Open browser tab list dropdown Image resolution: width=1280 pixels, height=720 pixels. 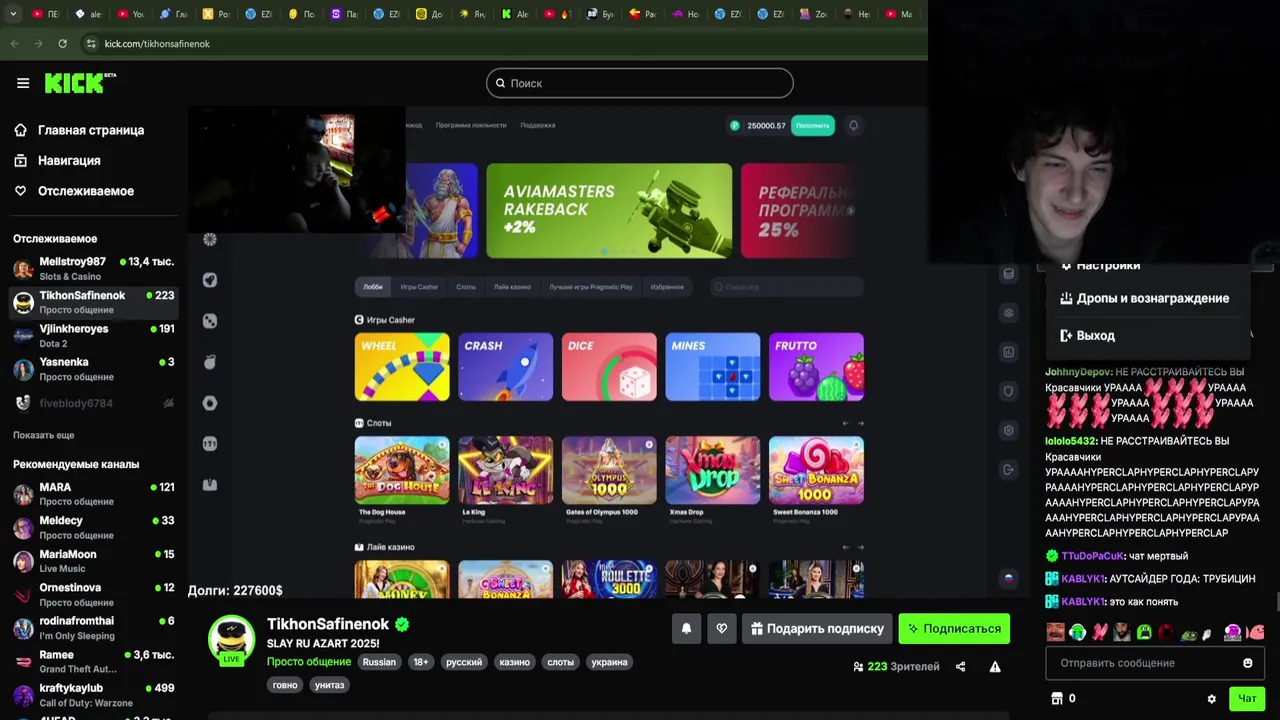click(x=12, y=14)
